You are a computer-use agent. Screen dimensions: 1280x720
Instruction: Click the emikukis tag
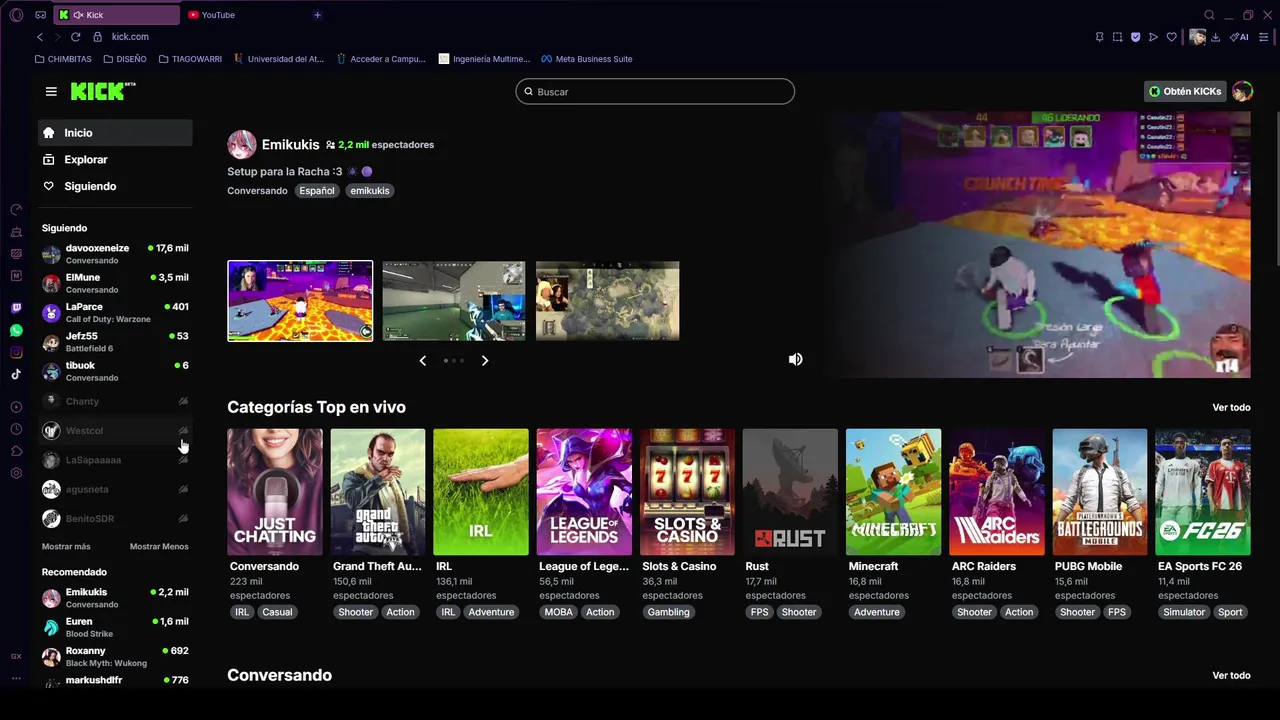[370, 191]
